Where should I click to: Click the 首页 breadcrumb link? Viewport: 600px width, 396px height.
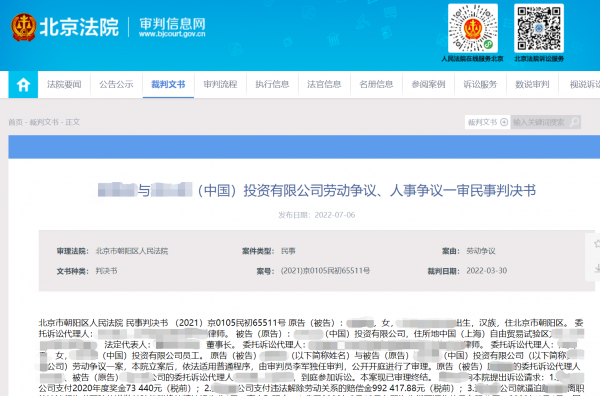pyautogui.click(x=16, y=122)
